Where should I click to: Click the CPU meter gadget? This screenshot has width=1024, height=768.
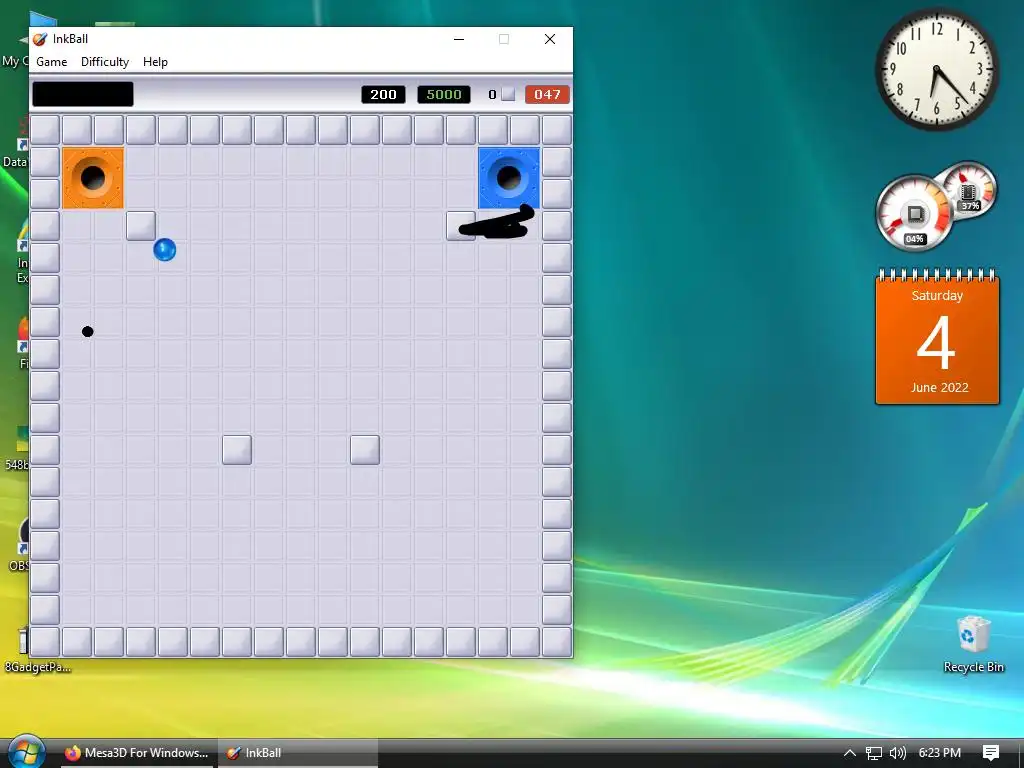(914, 213)
